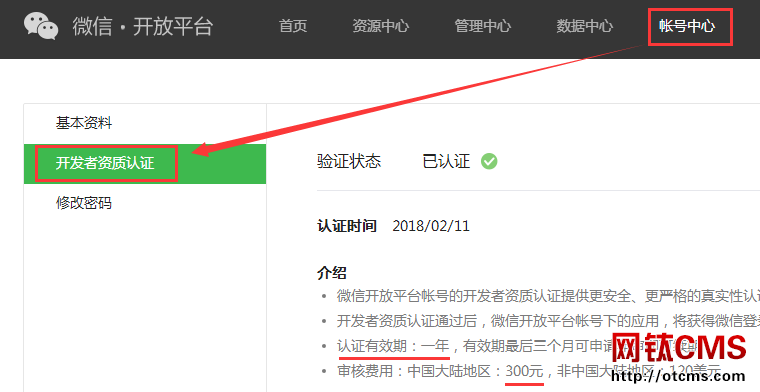The image size is (760, 392).
Task: Click the 微信·开放平台 title text
Action: (x=142, y=26)
